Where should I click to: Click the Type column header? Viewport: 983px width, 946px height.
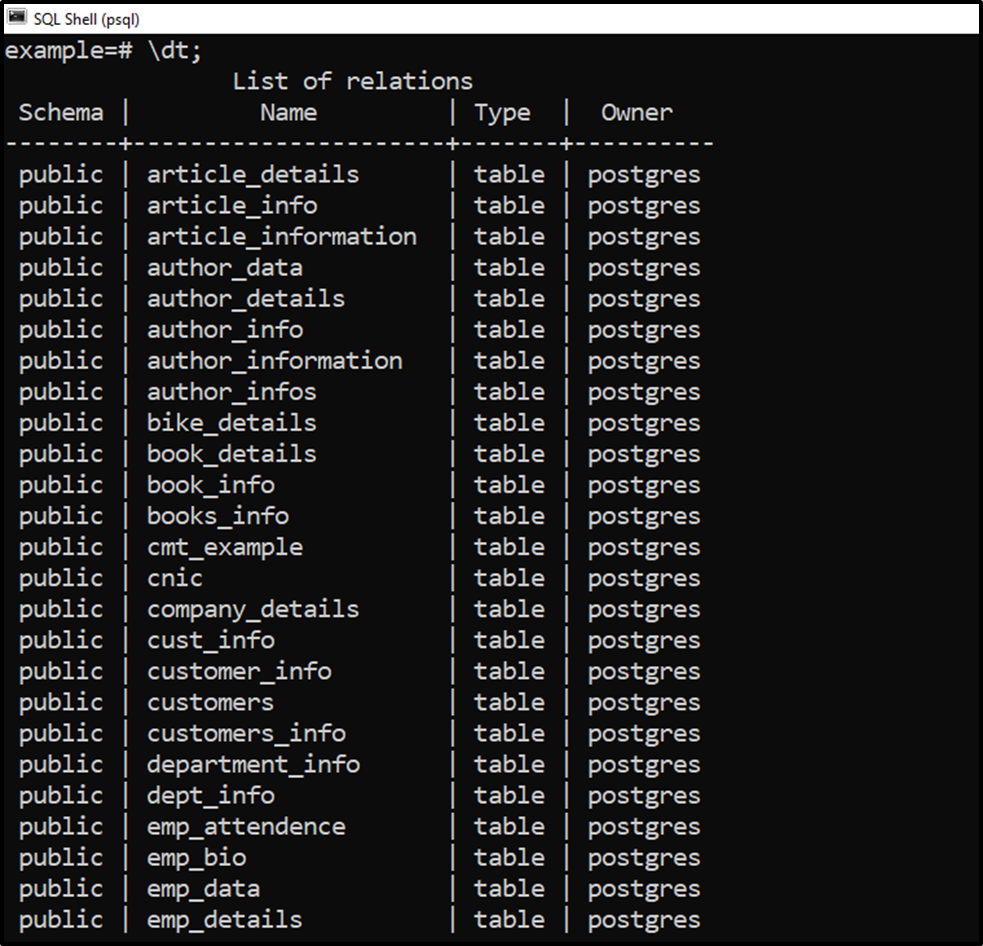click(502, 113)
